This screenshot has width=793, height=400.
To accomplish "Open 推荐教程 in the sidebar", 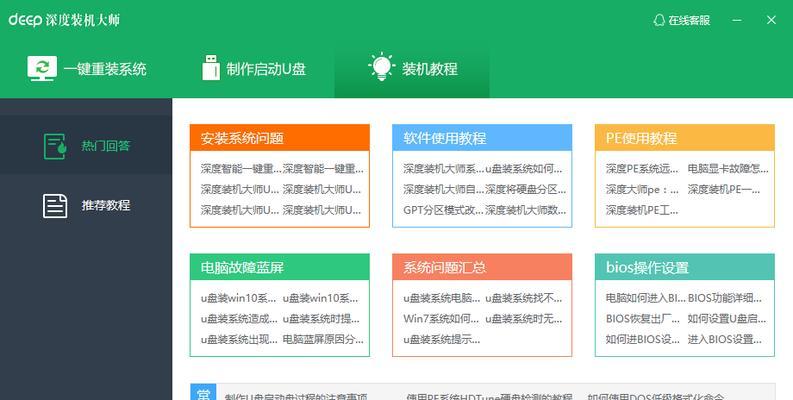I will click(86, 205).
